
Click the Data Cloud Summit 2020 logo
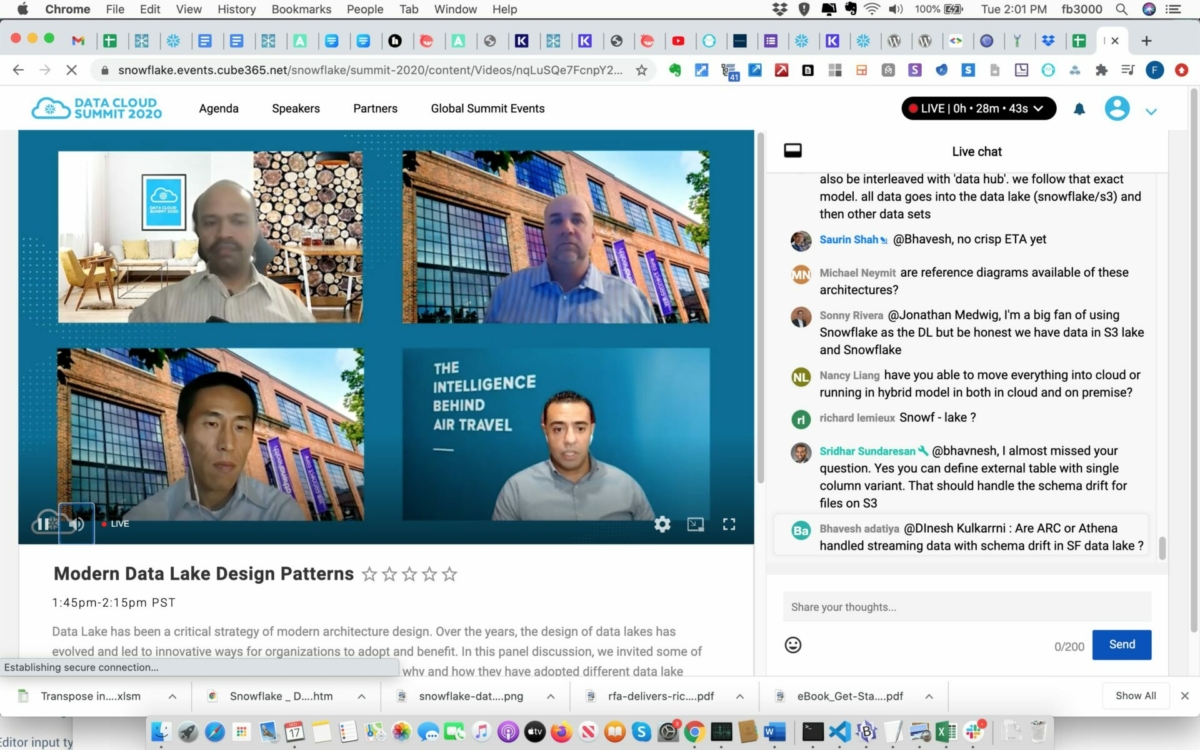[97, 108]
